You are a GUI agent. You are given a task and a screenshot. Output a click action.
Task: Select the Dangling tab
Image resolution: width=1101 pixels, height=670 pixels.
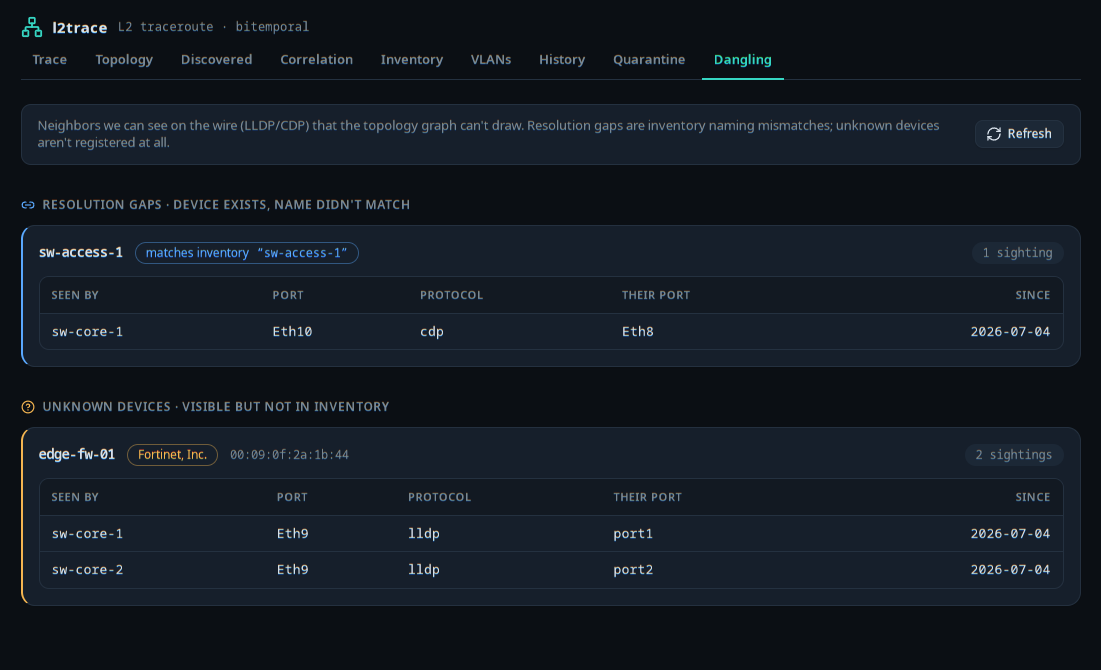[743, 60]
